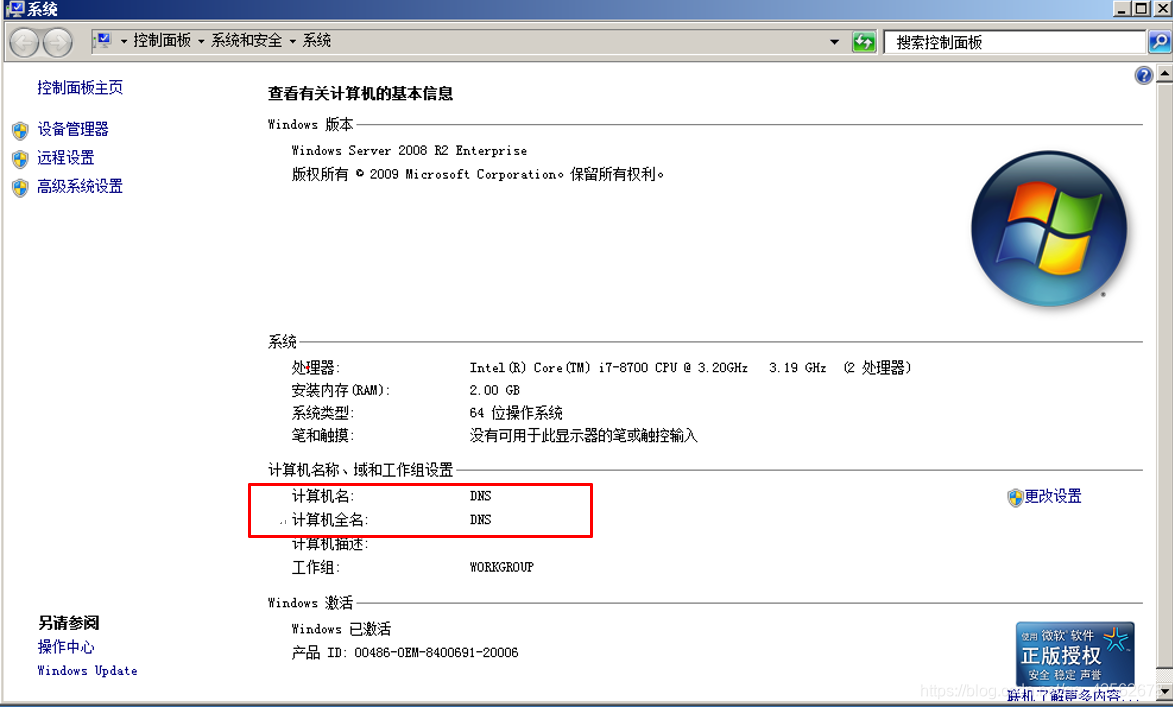Screen dimensions: 1173x709
Task: Open the address bar history dropdown
Action: point(835,42)
